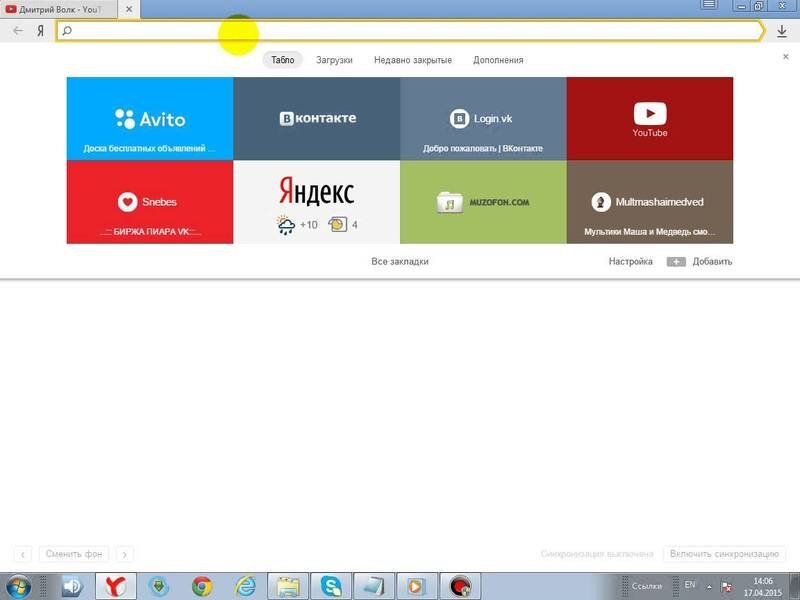Click the Включить синхронизацию button
The width and height of the screenshot is (800, 600).
tap(724, 554)
